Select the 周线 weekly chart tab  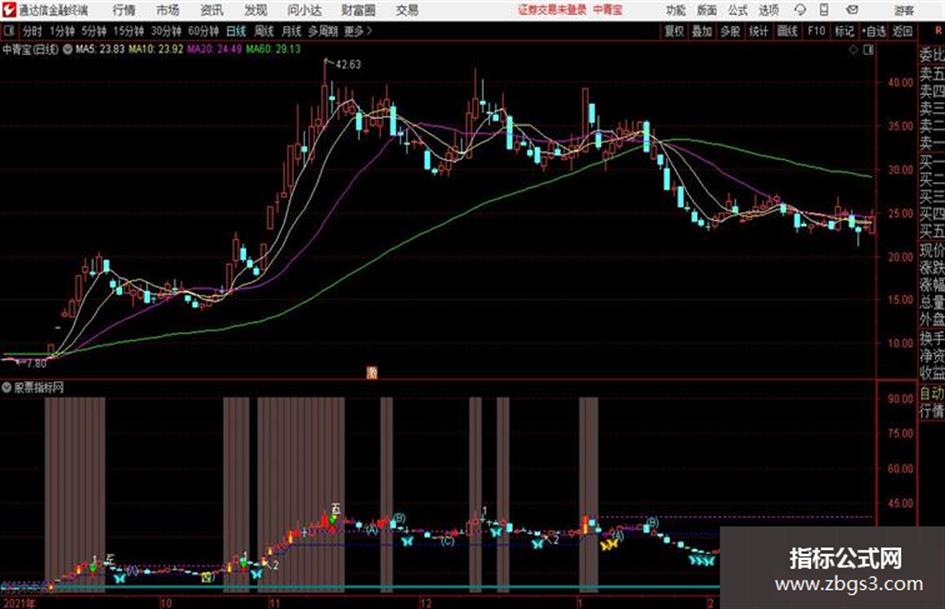264,31
